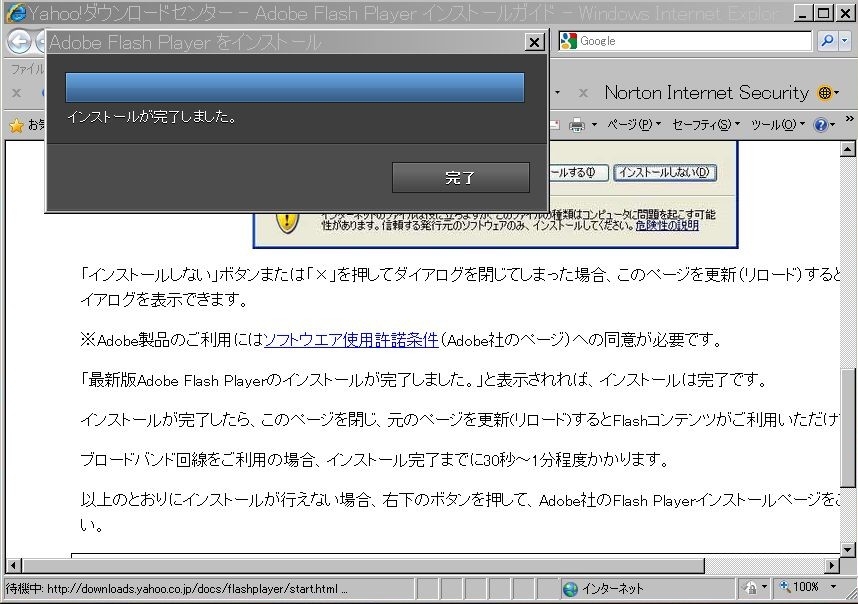Click the vertical scrollbar up arrow
Viewport: 858px width, 604px height.
coord(848,148)
